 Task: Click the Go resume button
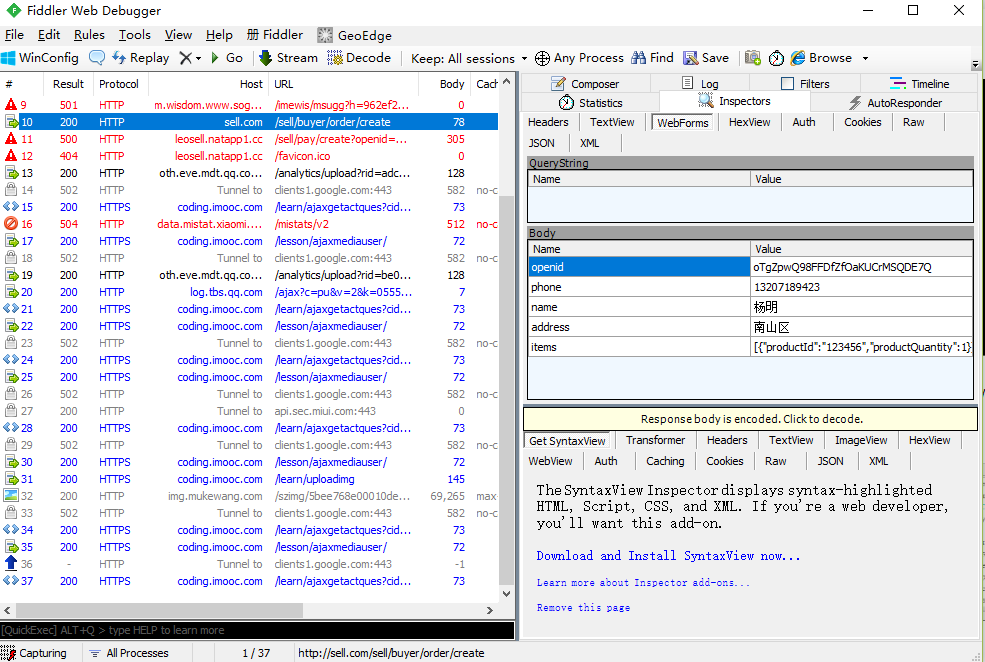click(226, 58)
